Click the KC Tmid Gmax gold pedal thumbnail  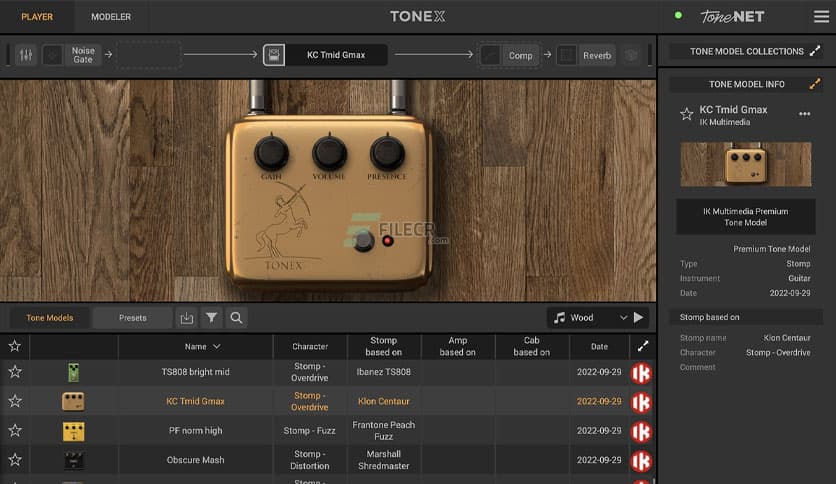(x=73, y=401)
